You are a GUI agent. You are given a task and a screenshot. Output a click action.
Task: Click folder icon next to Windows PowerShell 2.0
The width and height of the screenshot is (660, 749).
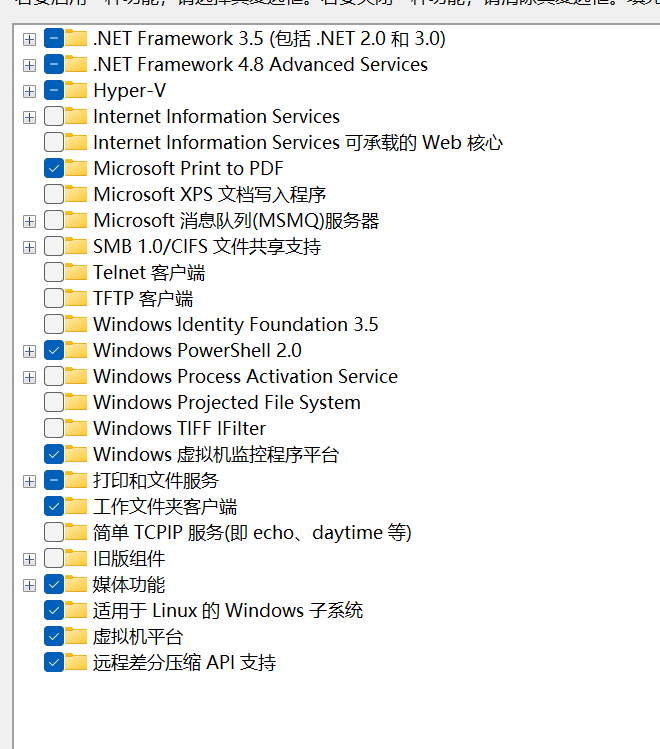[x=76, y=350]
